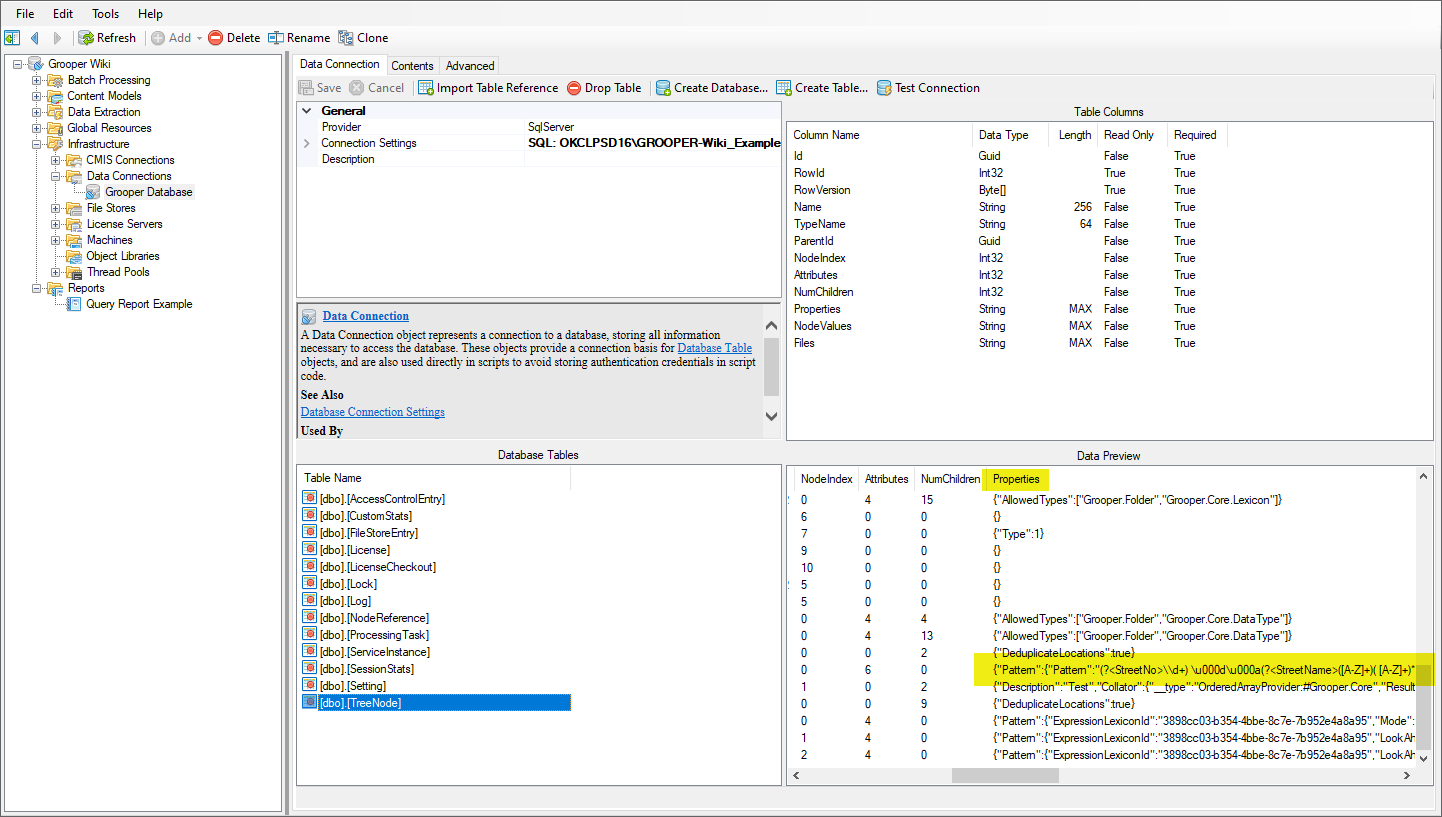The width and height of the screenshot is (1442, 817).
Task: Open the Database Connection Settings link
Action: [x=372, y=412]
